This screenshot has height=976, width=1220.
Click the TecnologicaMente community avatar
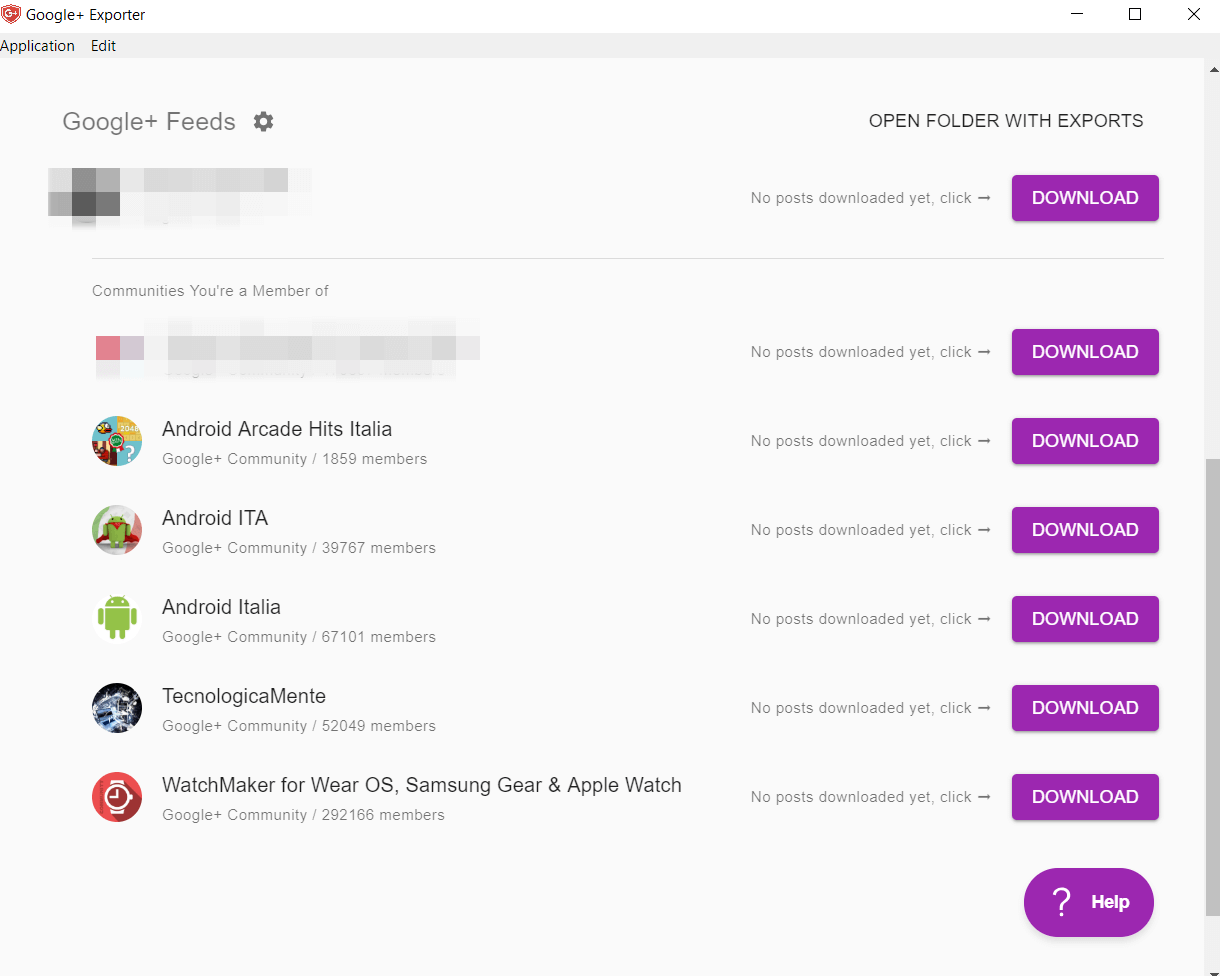117,708
